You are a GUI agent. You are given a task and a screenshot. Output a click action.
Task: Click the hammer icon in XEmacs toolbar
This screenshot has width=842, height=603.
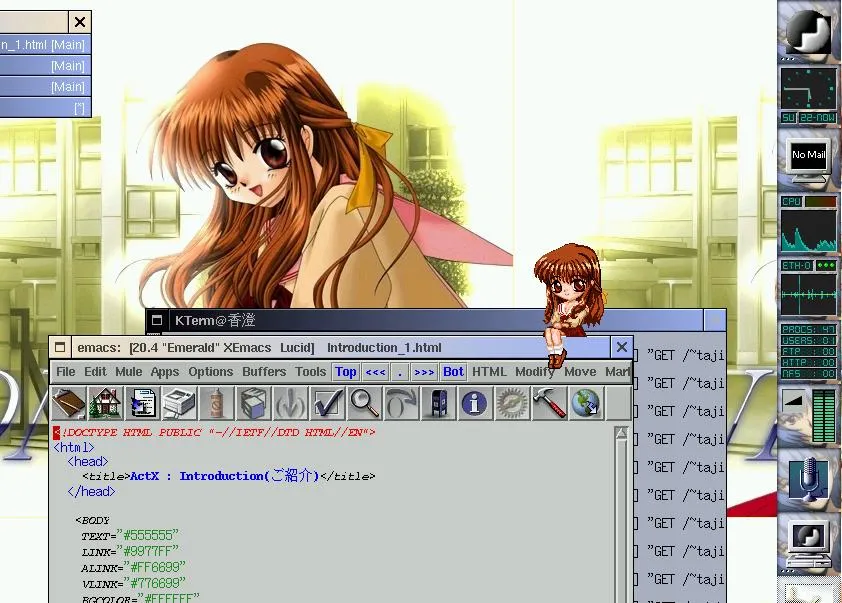tap(549, 403)
